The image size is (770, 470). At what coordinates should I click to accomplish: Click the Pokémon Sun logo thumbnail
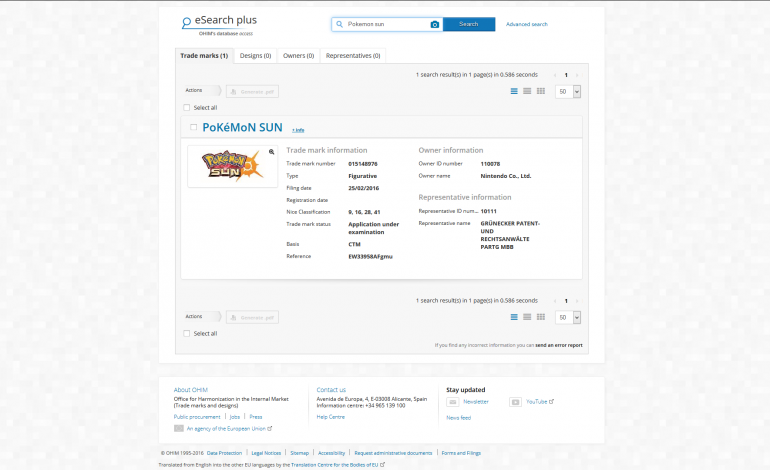click(x=231, y=165)
